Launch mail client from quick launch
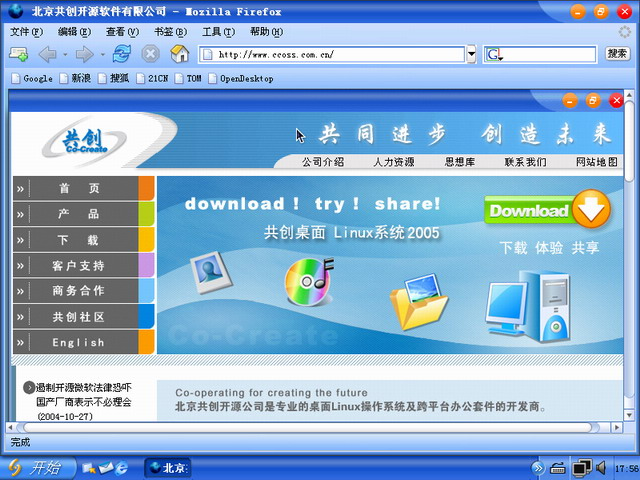The image size is (640, 480). [106, 467]
